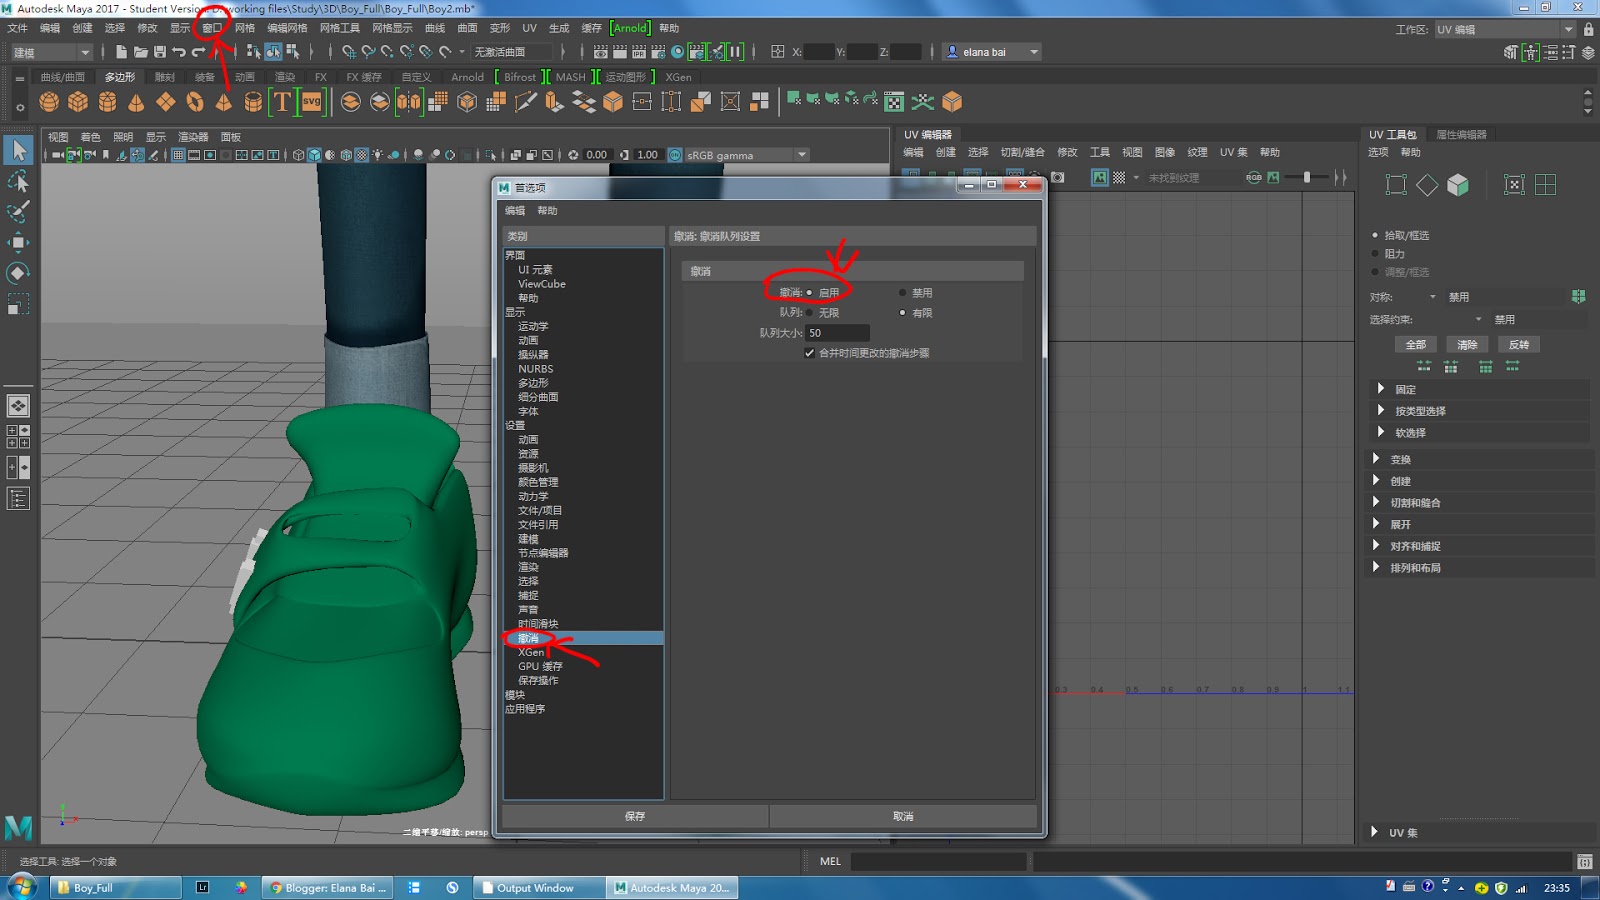Click the Save scene icon in status line
Viewport: 1600px width, 900px height.
tap(160, 52)
